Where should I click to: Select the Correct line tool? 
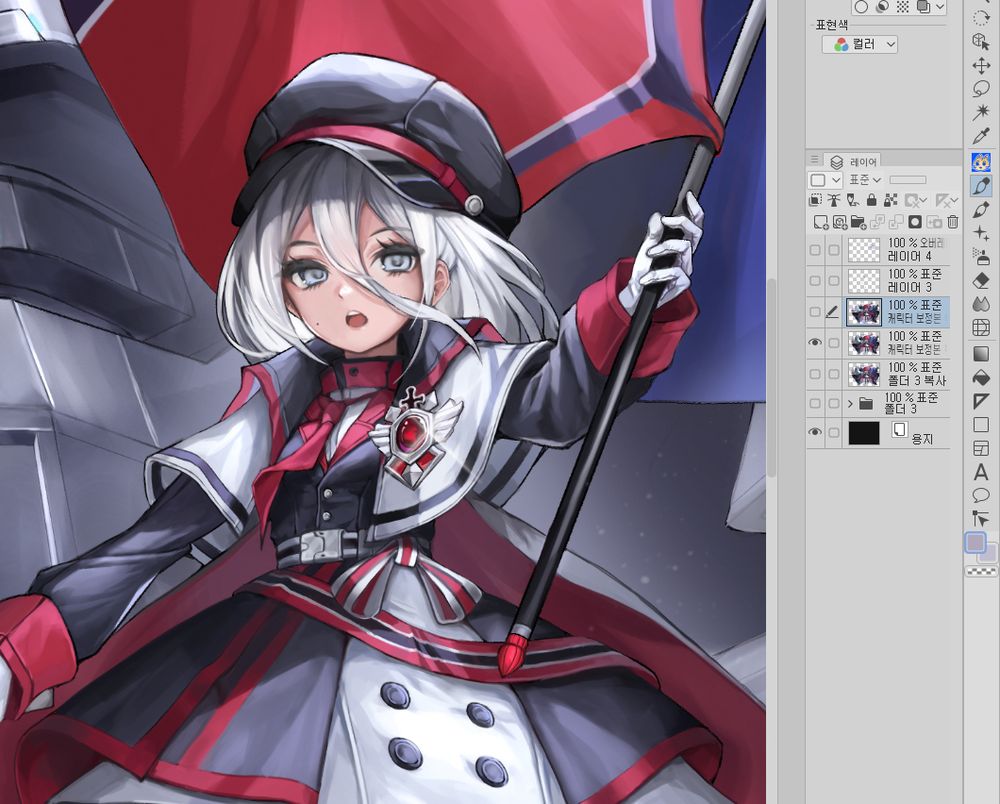point(981,518)
